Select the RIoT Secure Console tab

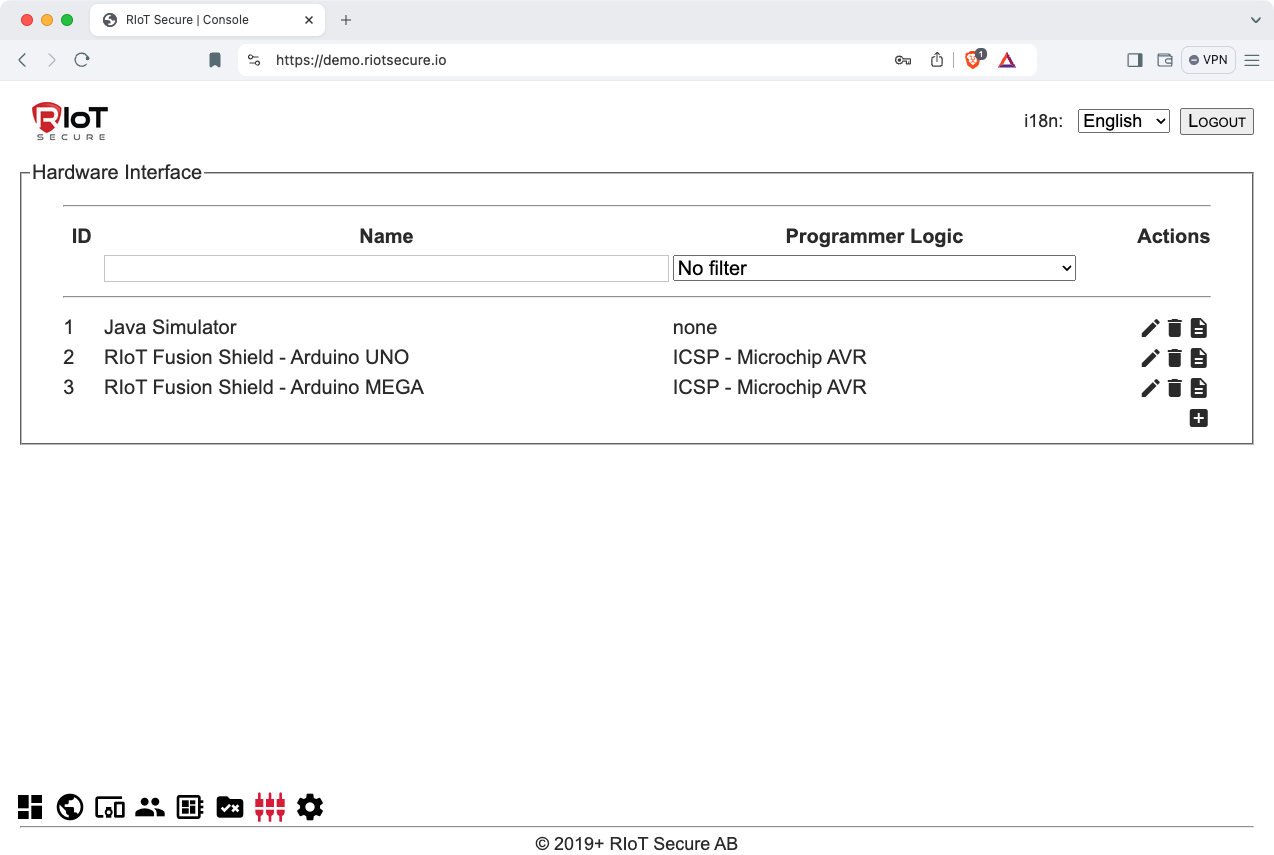coord(188,20)
